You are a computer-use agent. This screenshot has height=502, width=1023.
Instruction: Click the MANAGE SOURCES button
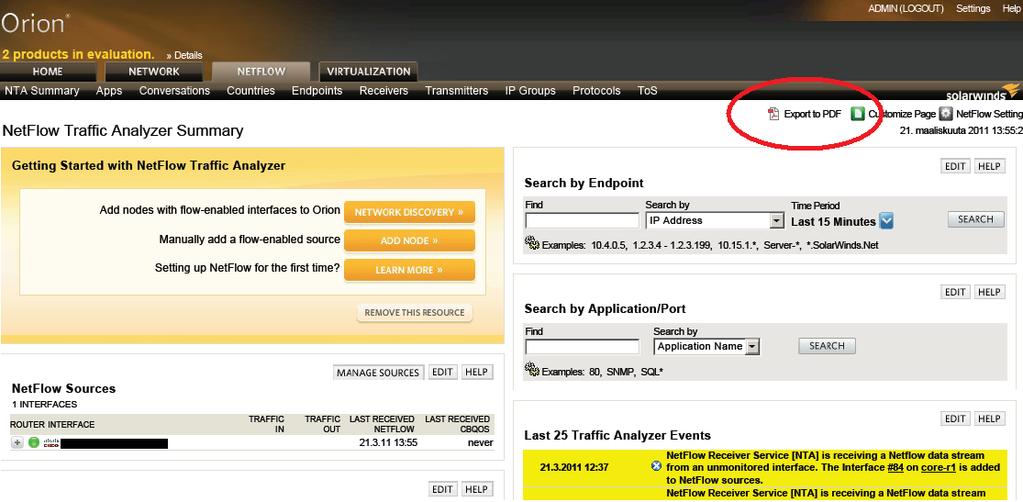(x=378, y=372)
